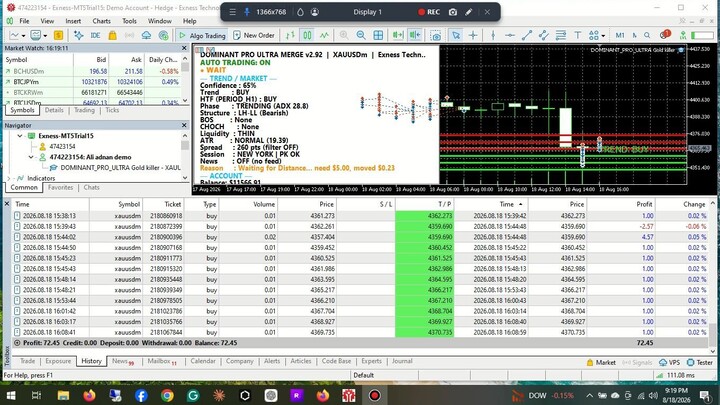Open the Exposure tab in Toolbox

pyautogui.click(x=58, y=361)
